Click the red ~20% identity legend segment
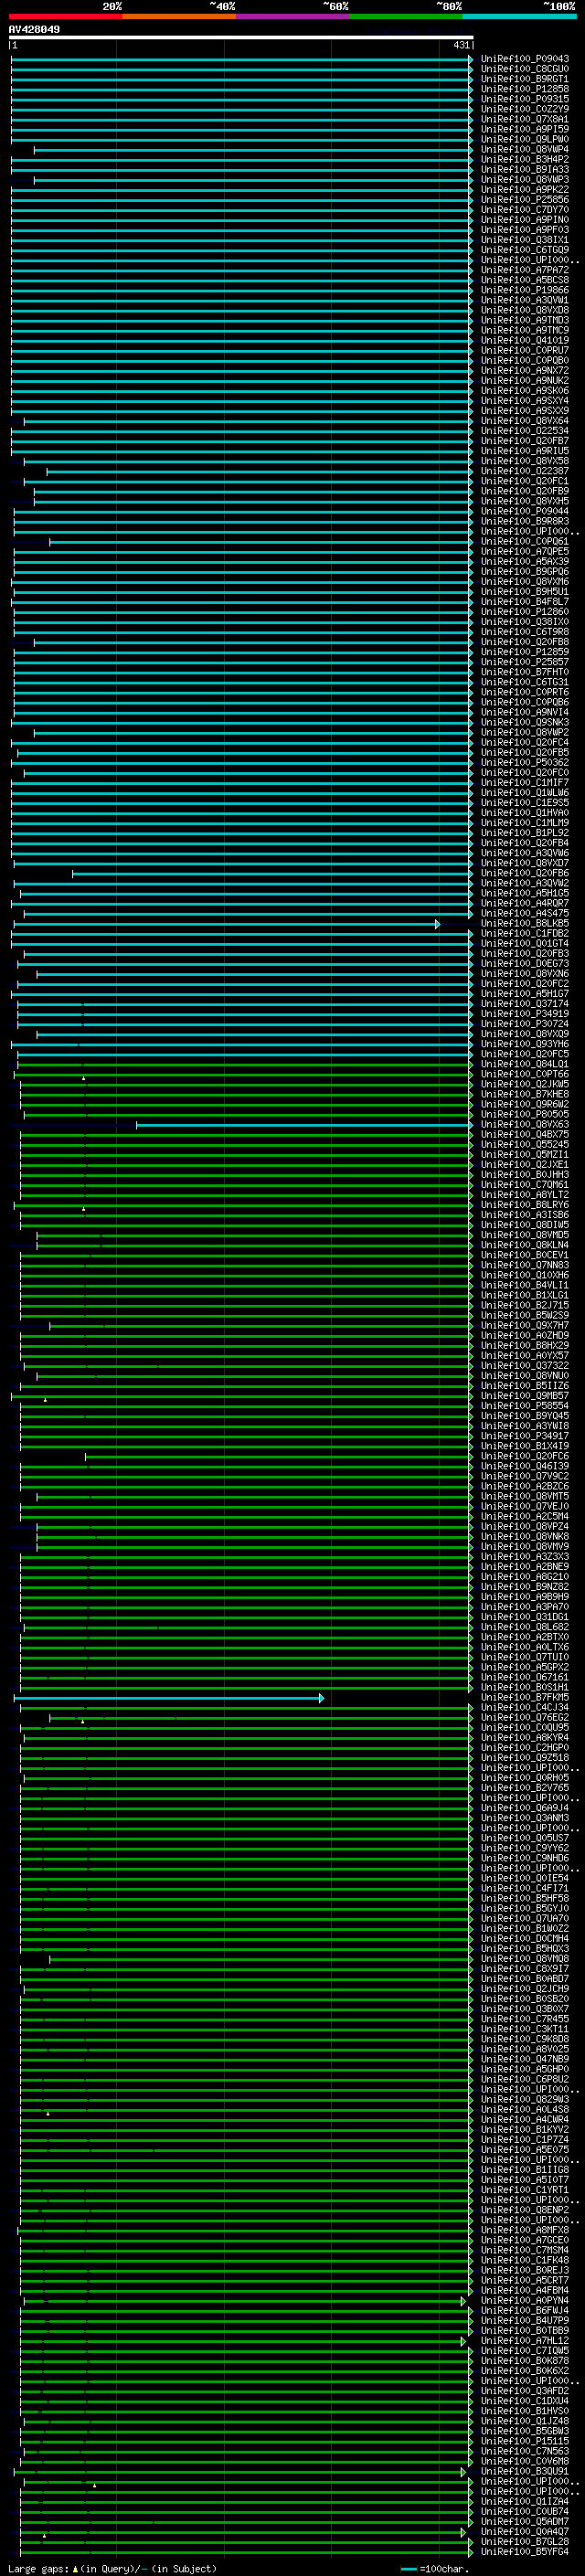Viewport: 585px width, 2576px height. 65,17
